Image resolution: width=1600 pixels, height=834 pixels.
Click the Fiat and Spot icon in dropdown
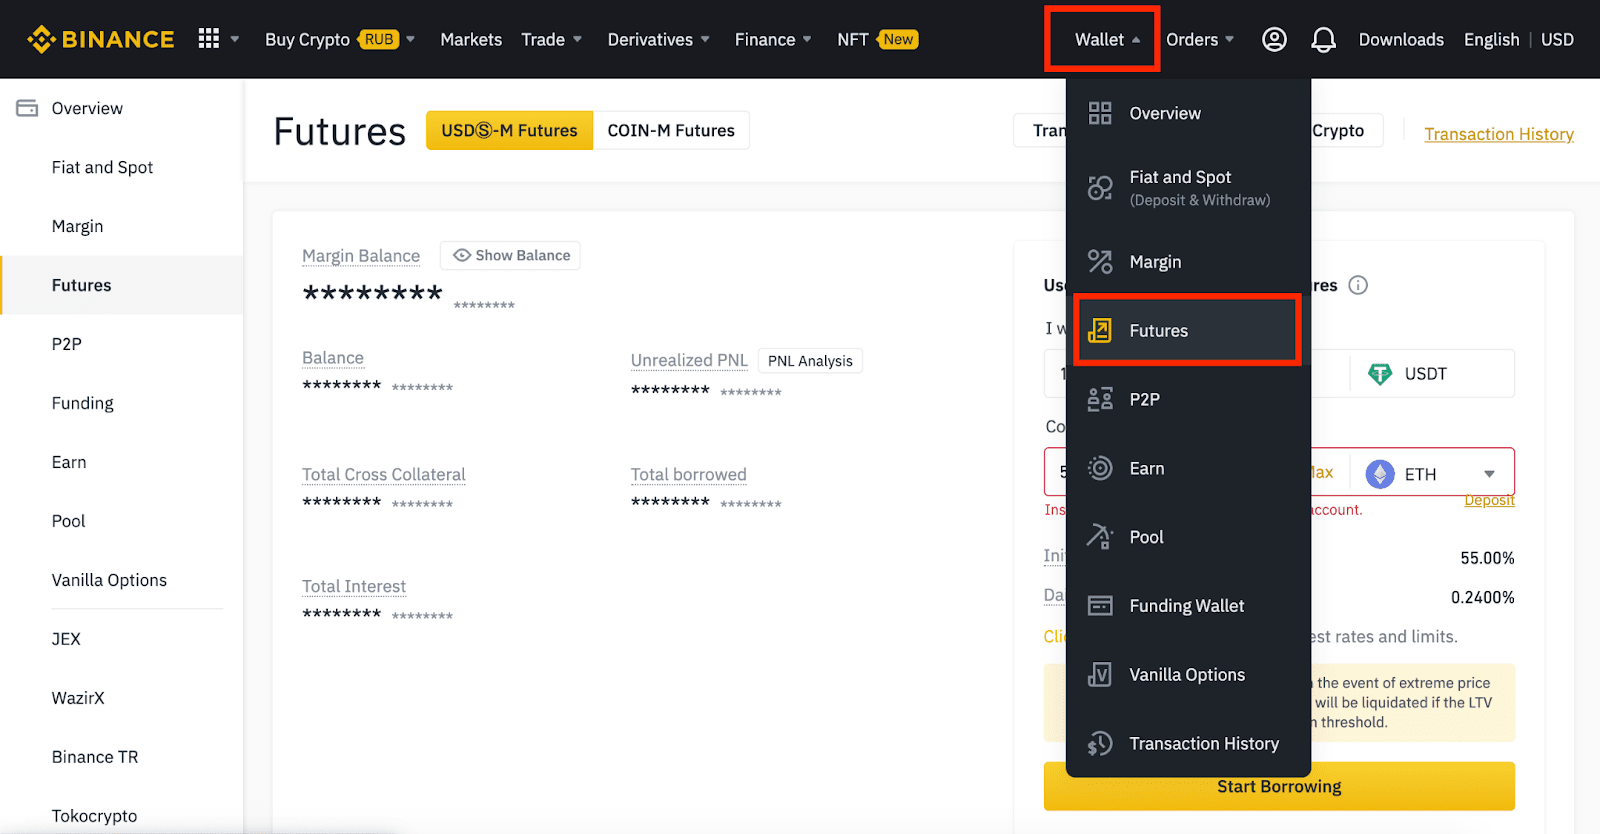(x=1100, y=187)
